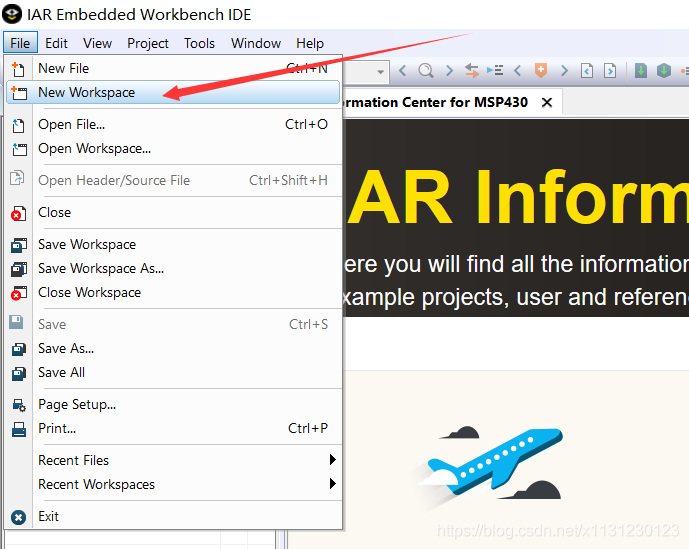This screenshot has height=549, width=689.
Task: Choose Open Workspace... menu entry
Action: (x=173, y=149)
